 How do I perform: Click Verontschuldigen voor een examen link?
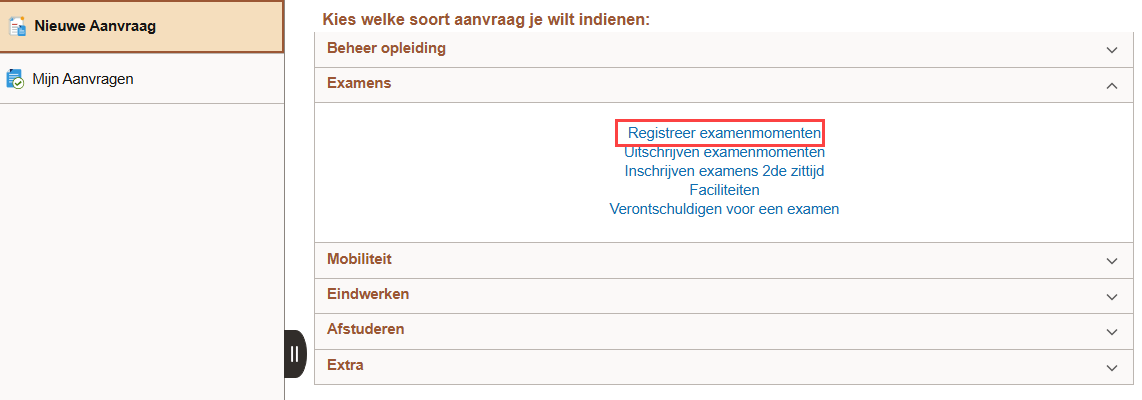click(x=724, y=209)
